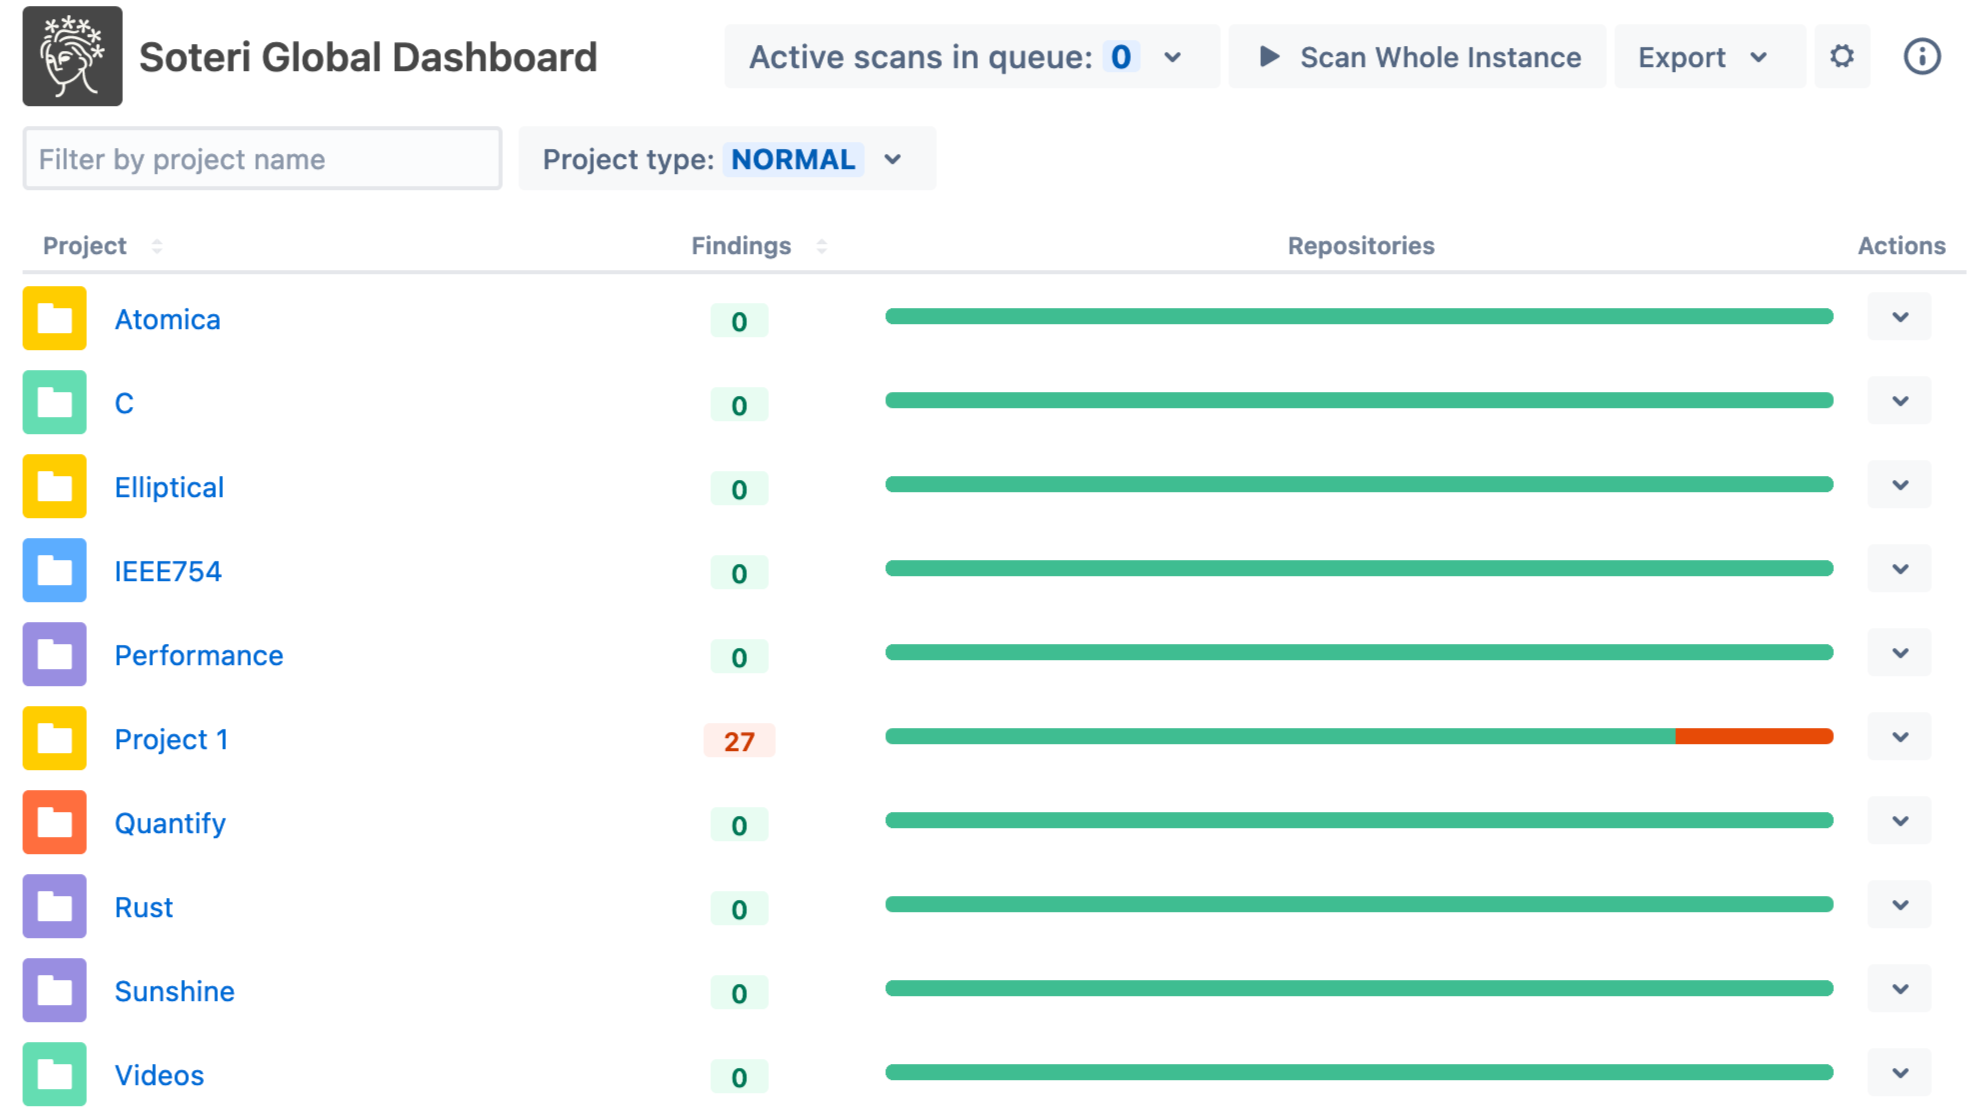Viewport: 1967px width, 1119px height.
Task: Open the Performance project link
Action: (198, 655)
